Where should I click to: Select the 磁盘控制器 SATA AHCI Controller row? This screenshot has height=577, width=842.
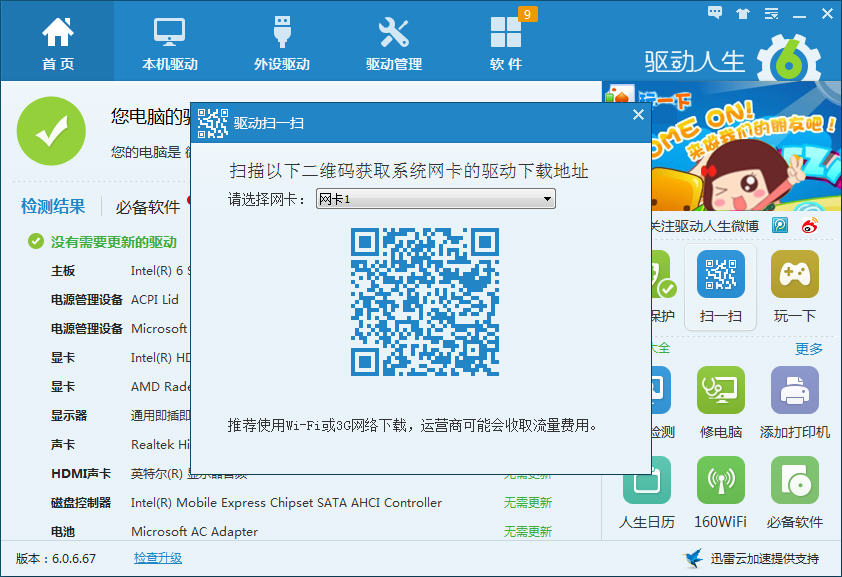pos(302,503)
